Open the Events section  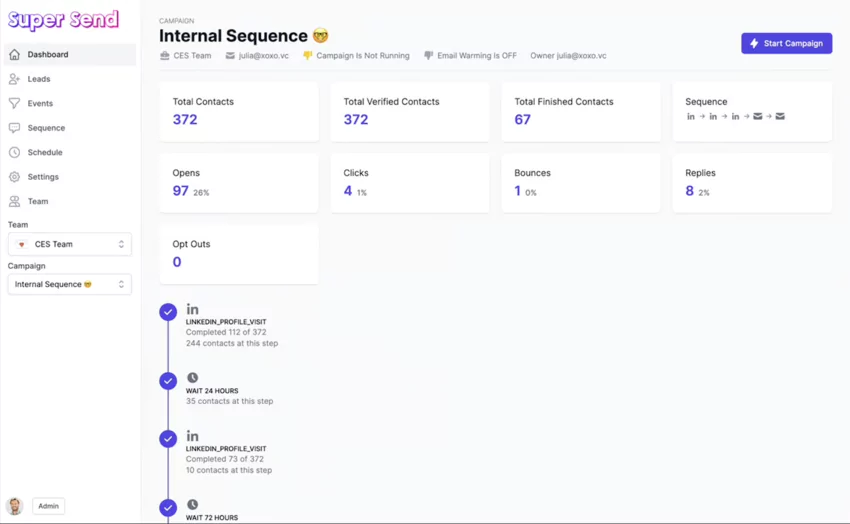click(x=70, y=103)
